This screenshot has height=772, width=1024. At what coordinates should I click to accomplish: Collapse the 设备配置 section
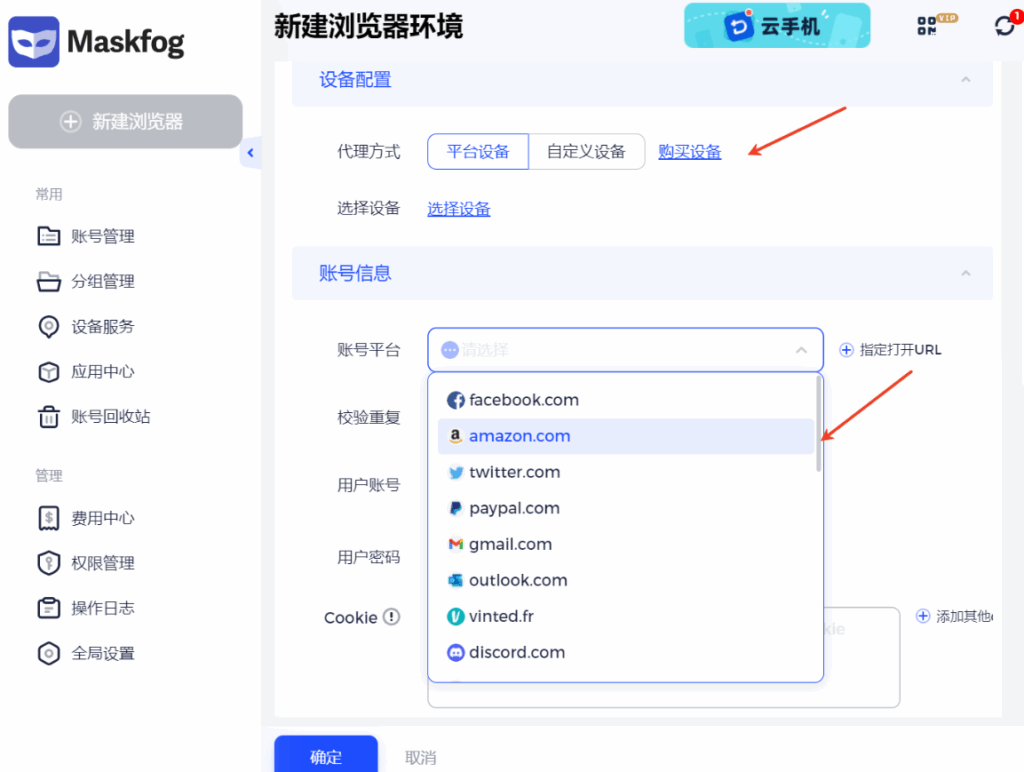pyautogui.click(x=965, y=80)
